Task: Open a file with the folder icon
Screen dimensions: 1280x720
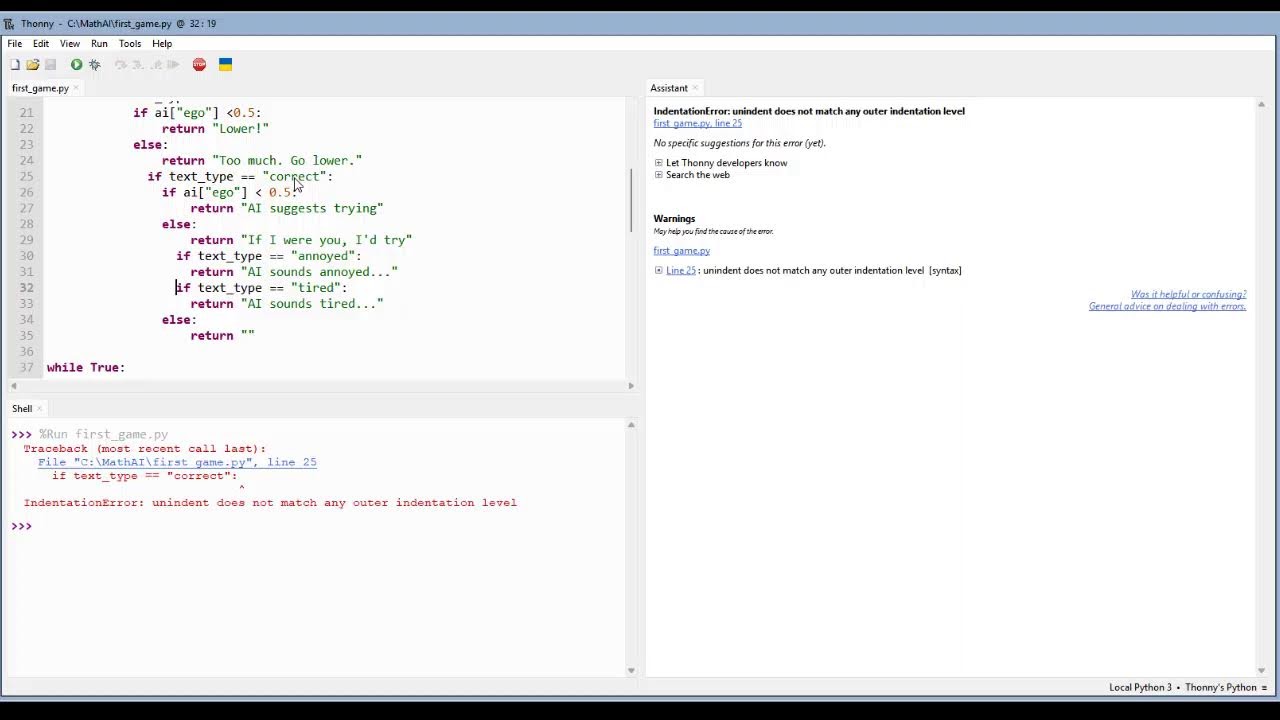Action: pos(32,65)
